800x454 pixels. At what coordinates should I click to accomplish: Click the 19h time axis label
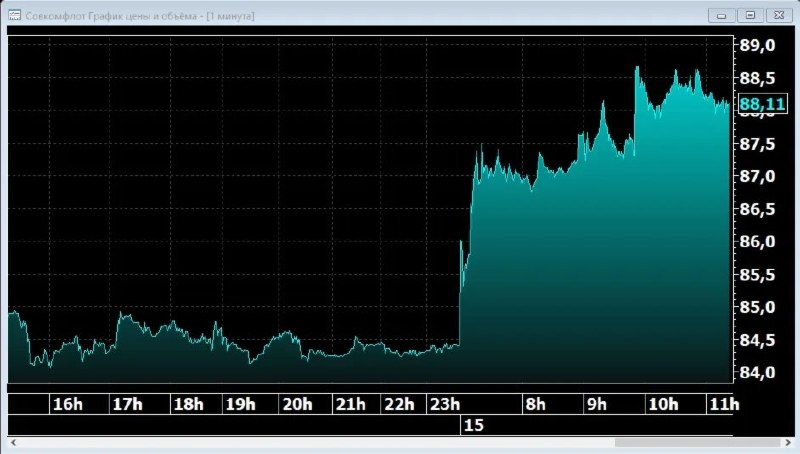point(240,405)
